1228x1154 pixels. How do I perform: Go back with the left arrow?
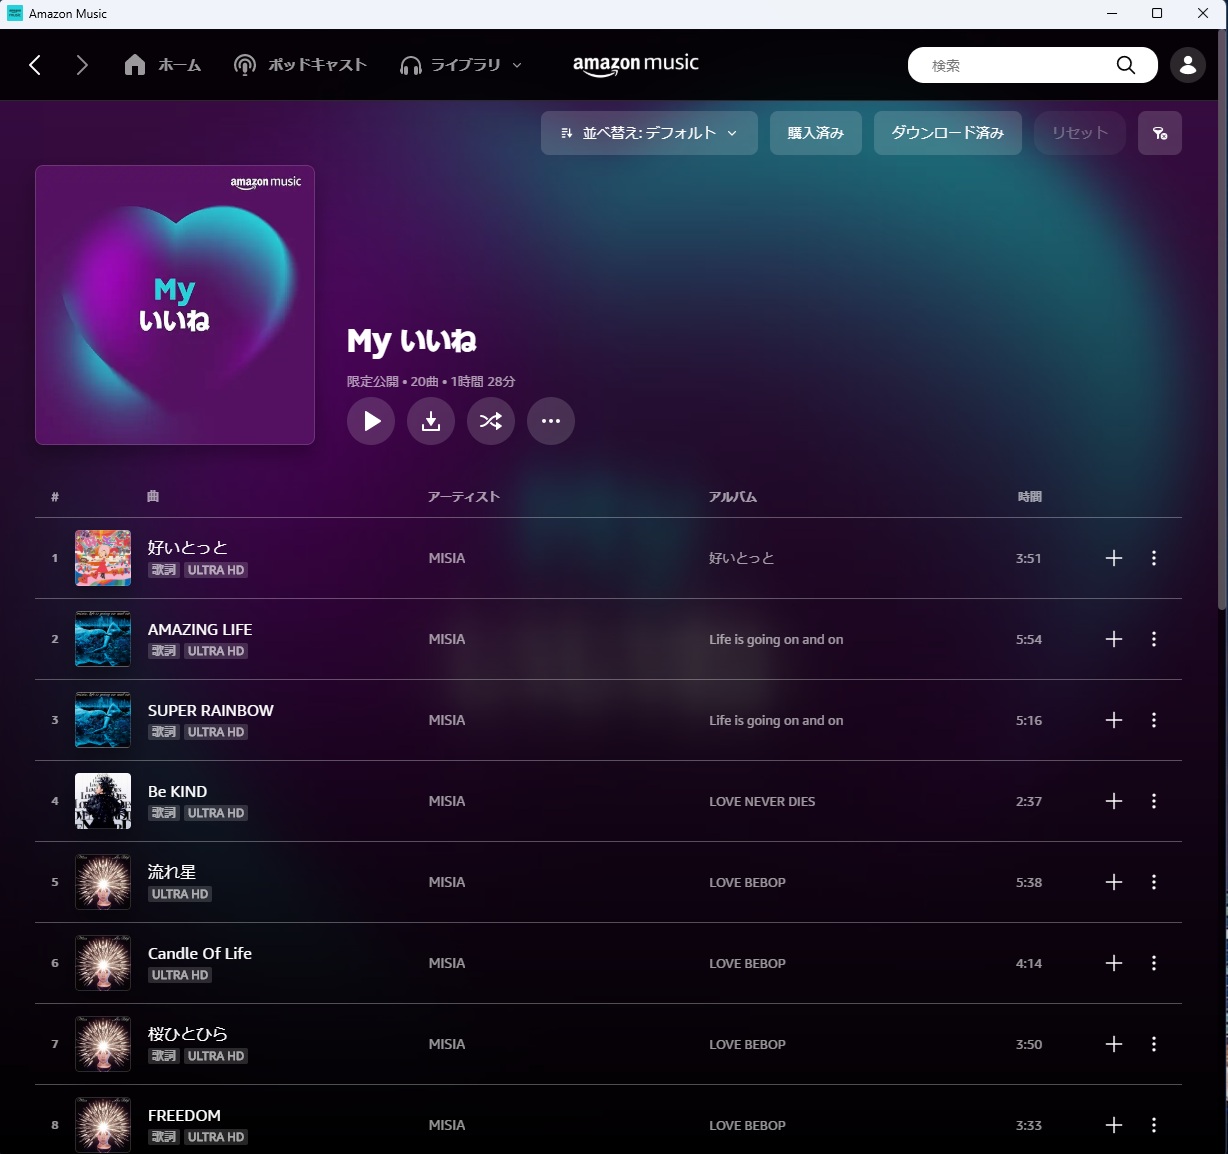35,65
